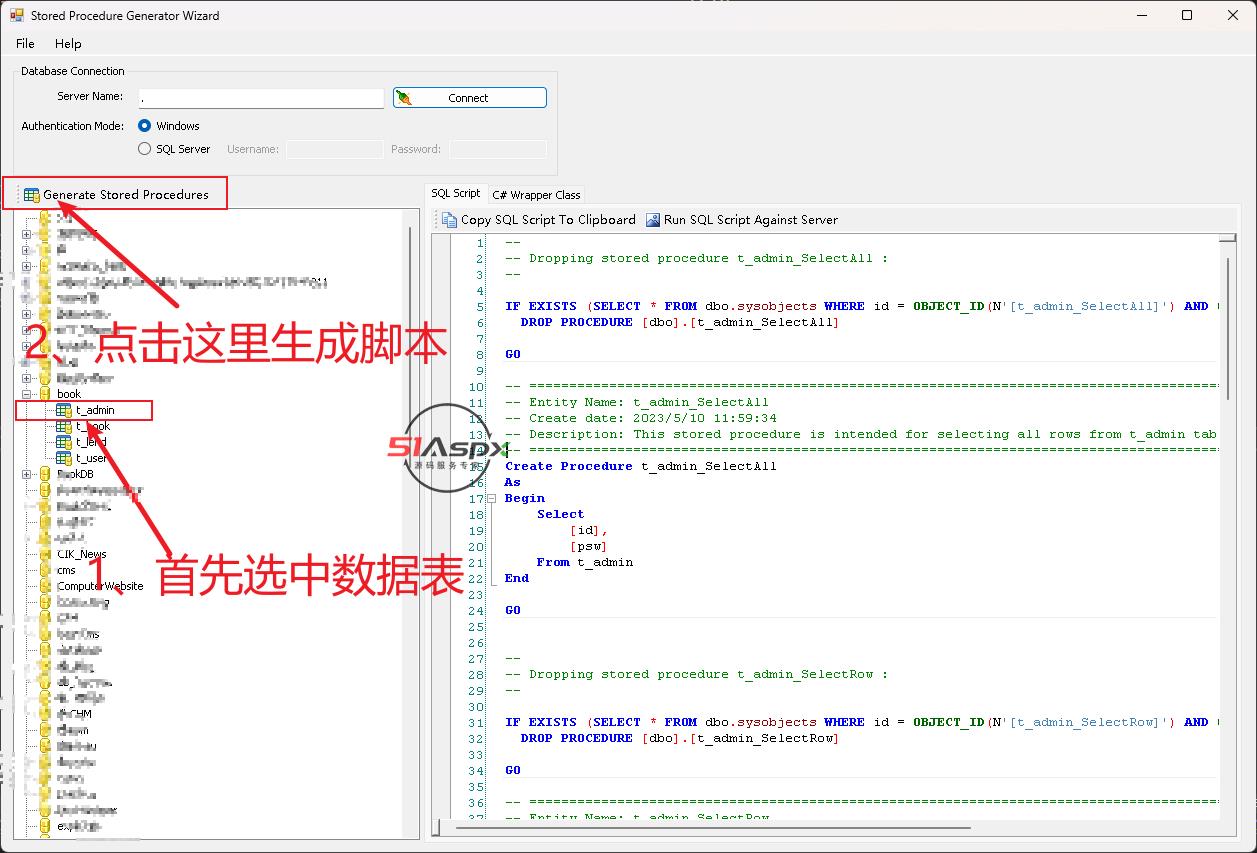Click the Generate Stored Procedures table icon

coord(31,195)
